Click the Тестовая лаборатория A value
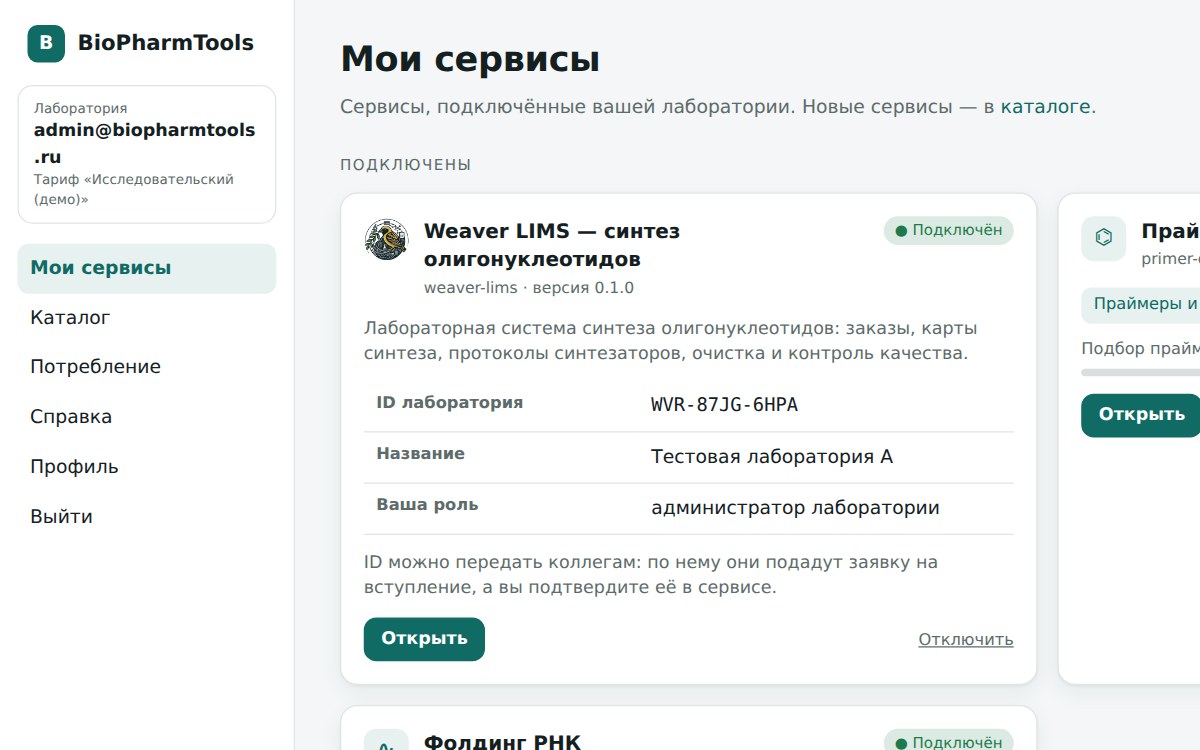Screen dimensions: 1200x750 [x=772, y=457]
